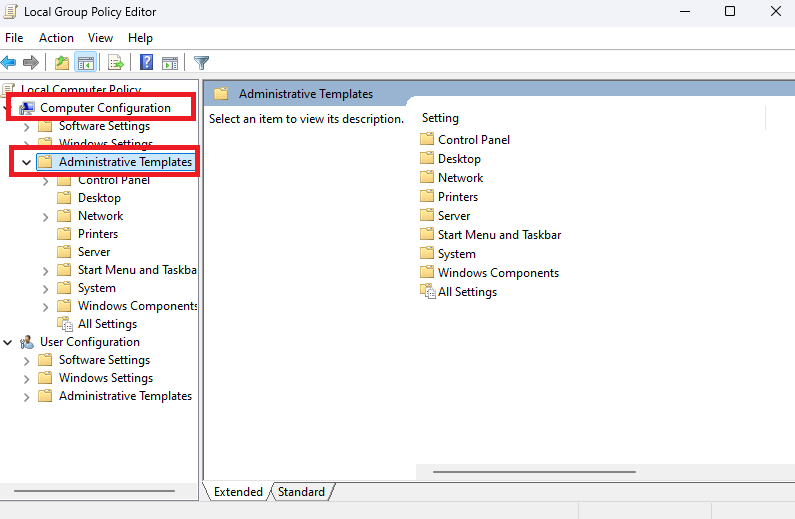The height and width of the screenshot is (519, 795).
Task: Click Start Menu and Taskbar folder icon in right pane
Action: (x=427, y=234)
